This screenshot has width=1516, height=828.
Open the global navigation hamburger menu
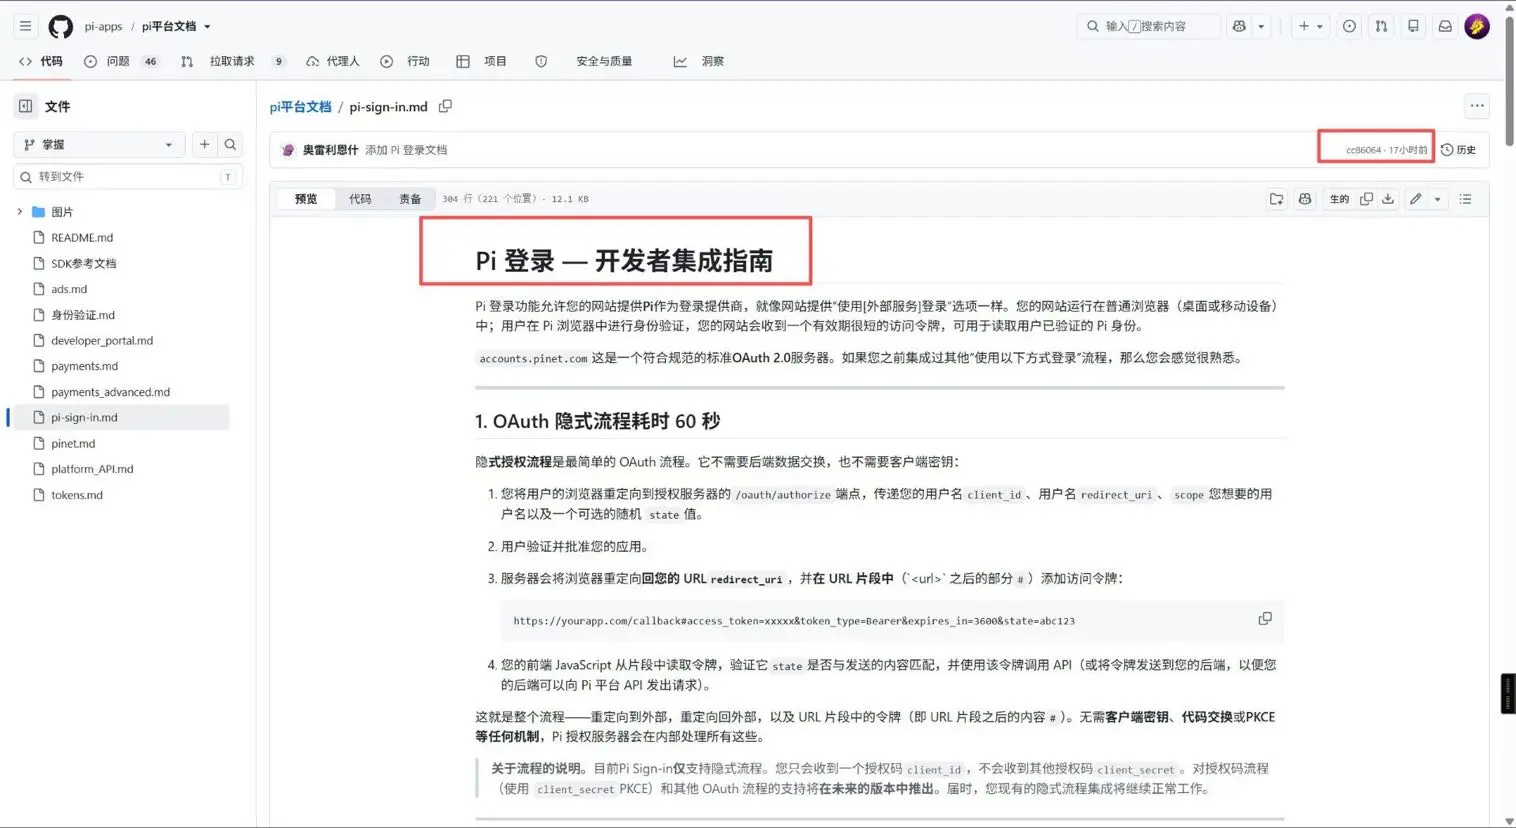[x=25, y=26]
